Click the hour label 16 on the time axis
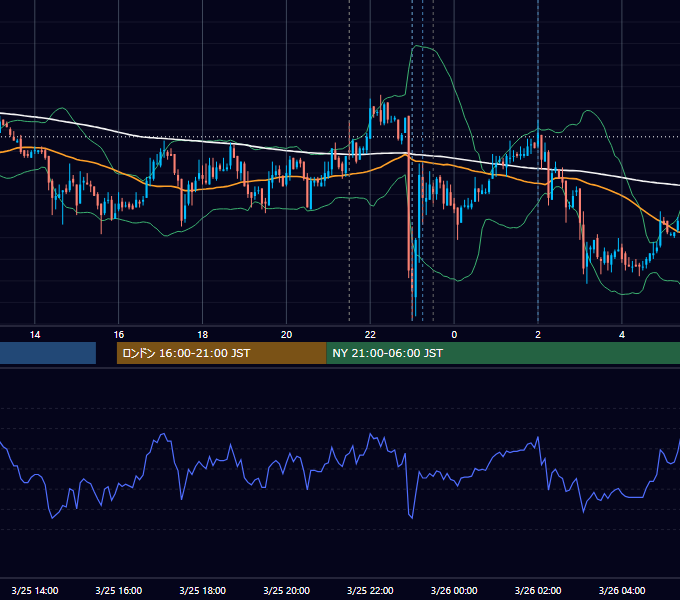The image size is (680, 600). coord(118,335)
